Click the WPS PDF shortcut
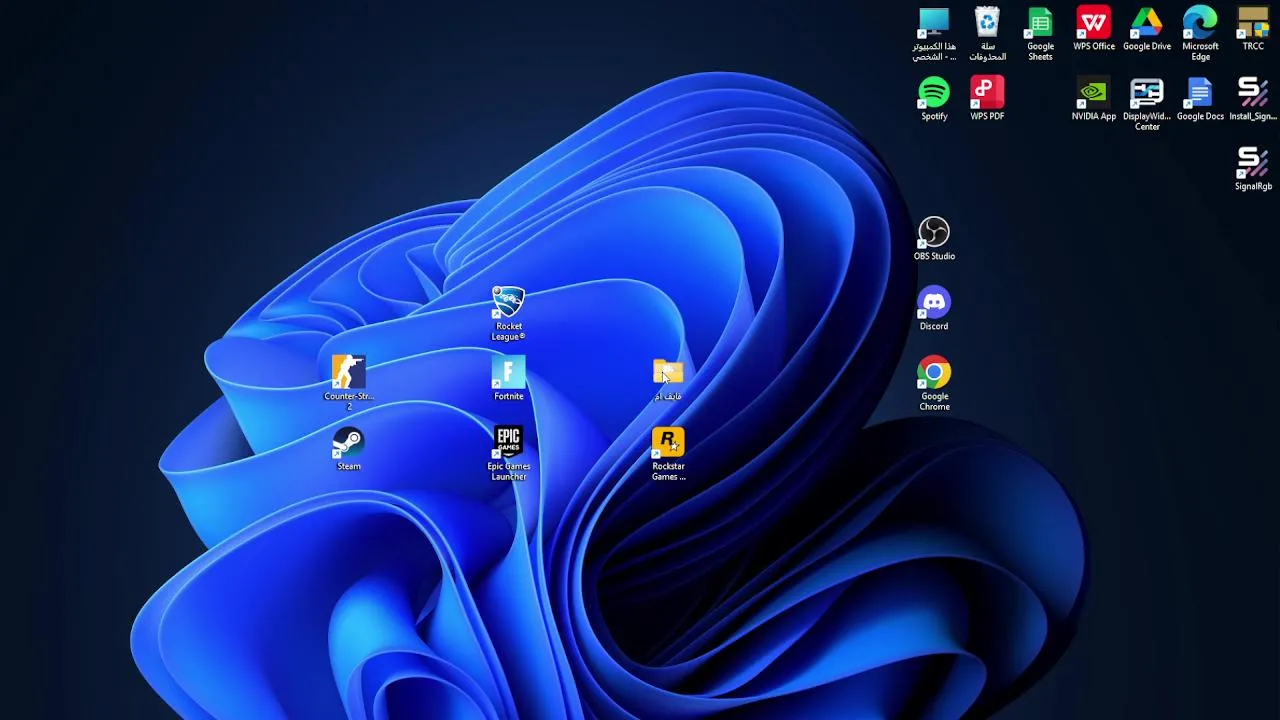Viewport: 1280px width, 720px height. (x=987, y=98)
